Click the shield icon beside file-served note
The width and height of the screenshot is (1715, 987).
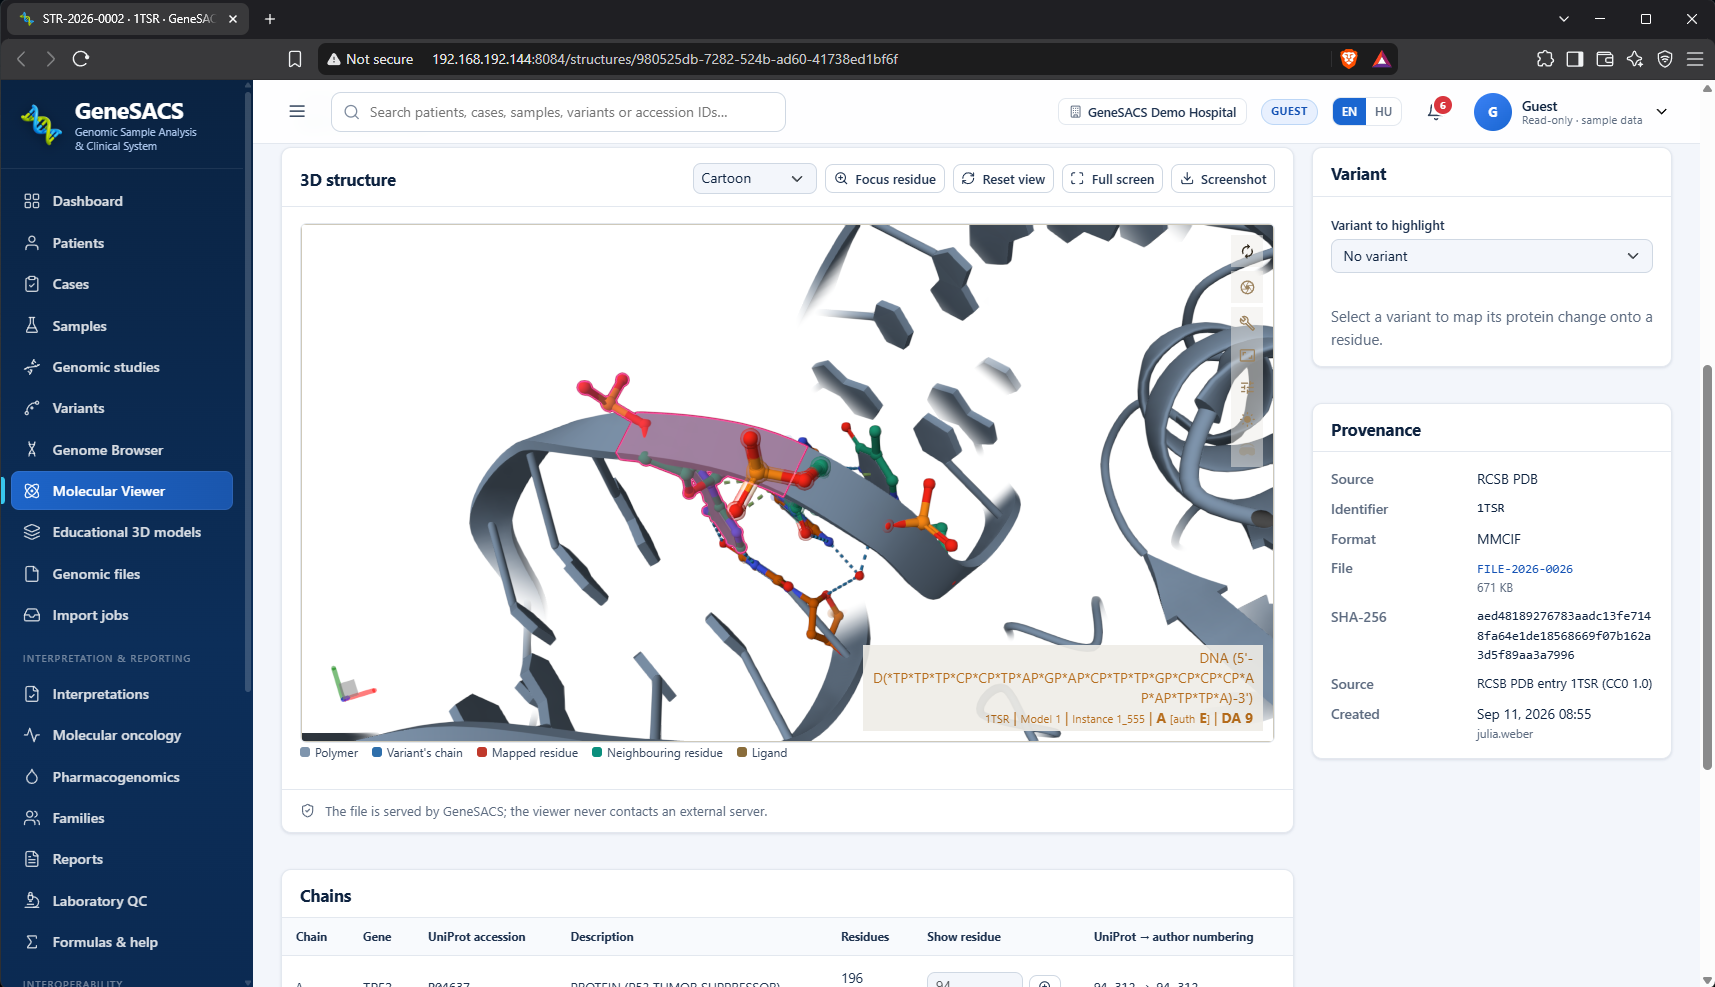(x=308, y=811)
